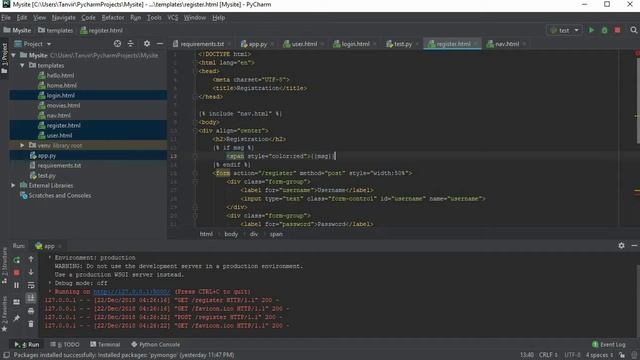Start debugging with the green bug icon

[604, 30]
